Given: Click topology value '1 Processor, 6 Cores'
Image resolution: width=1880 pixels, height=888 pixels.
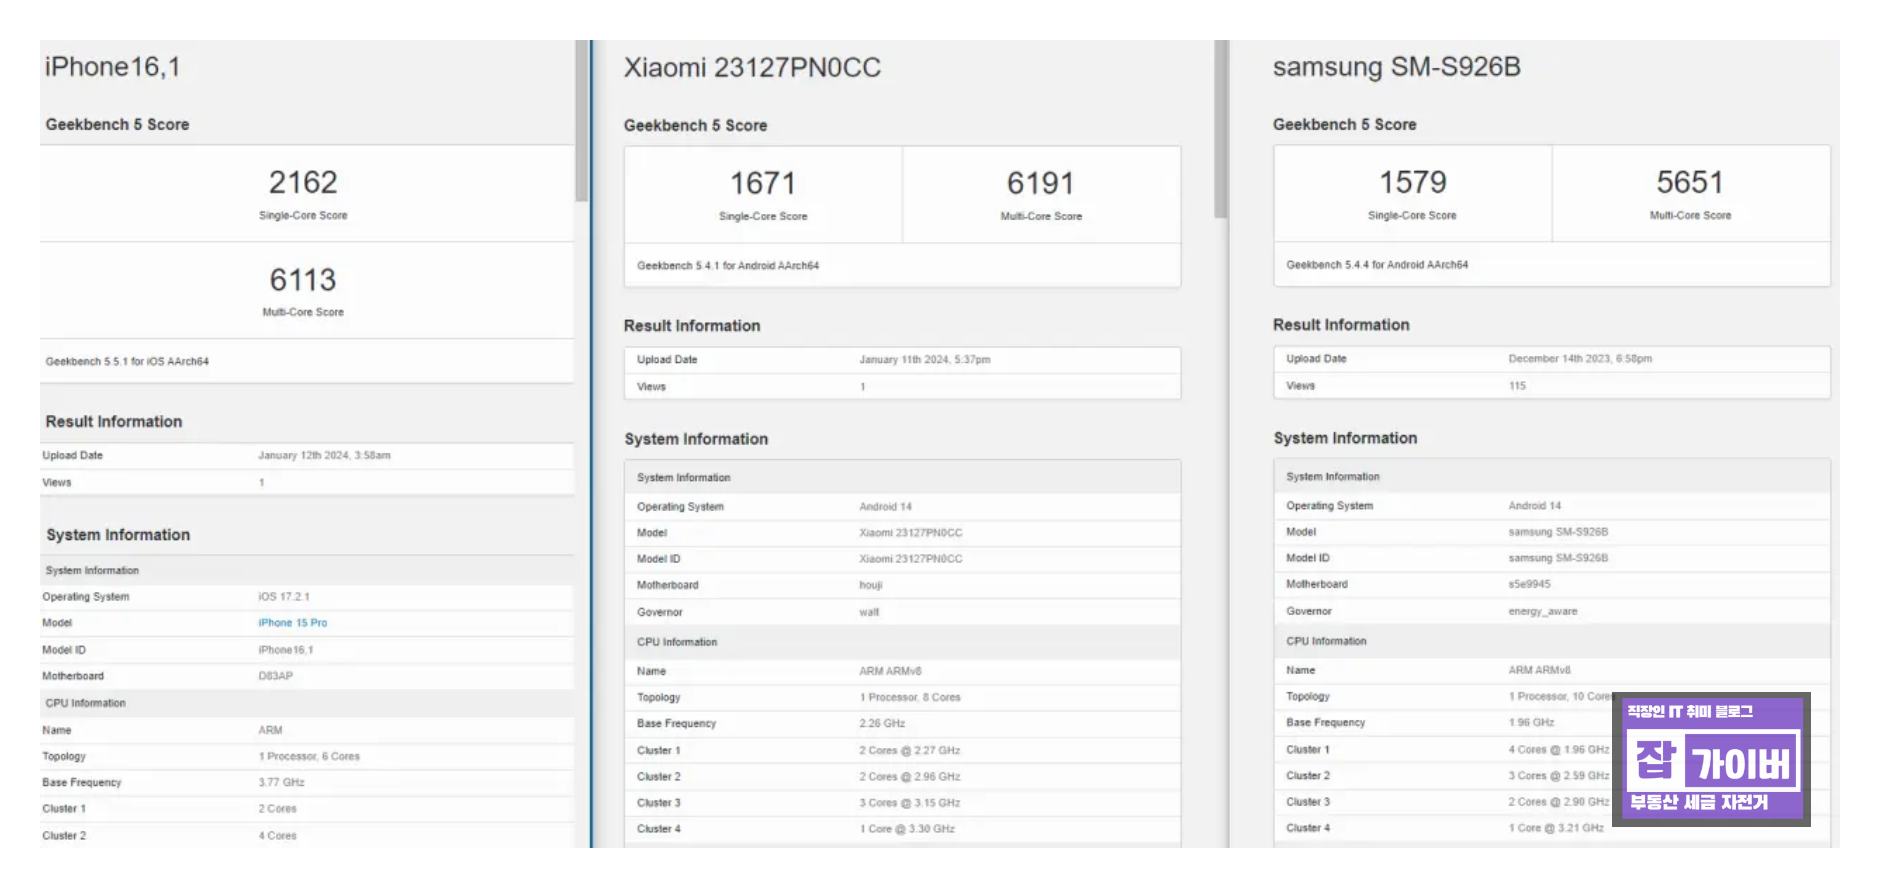Looking at the screenshot, I should click(309, 757).
